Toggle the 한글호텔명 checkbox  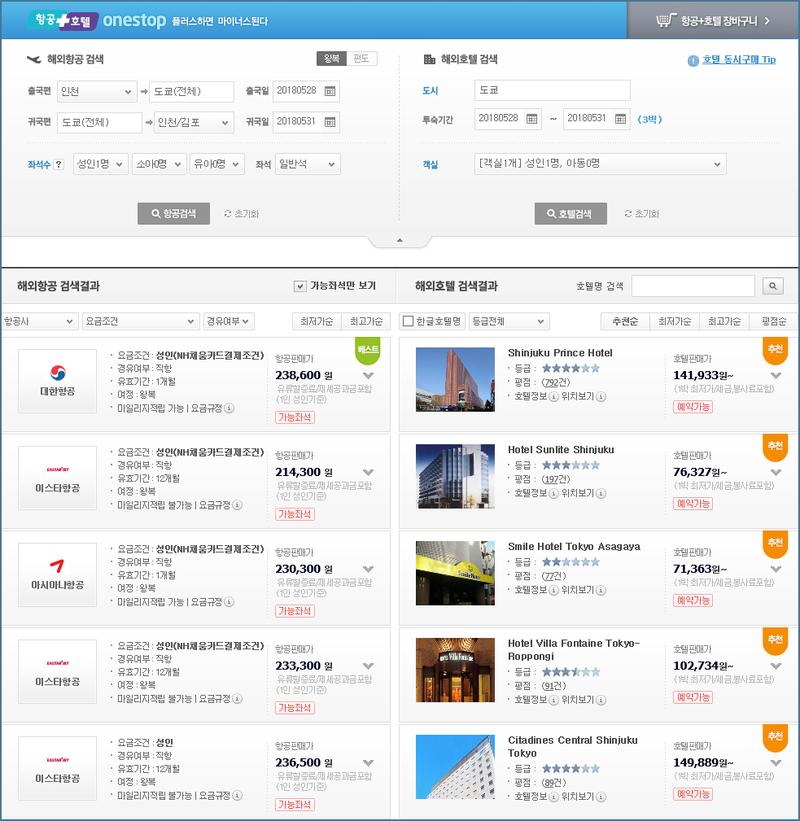coord(408,321)
